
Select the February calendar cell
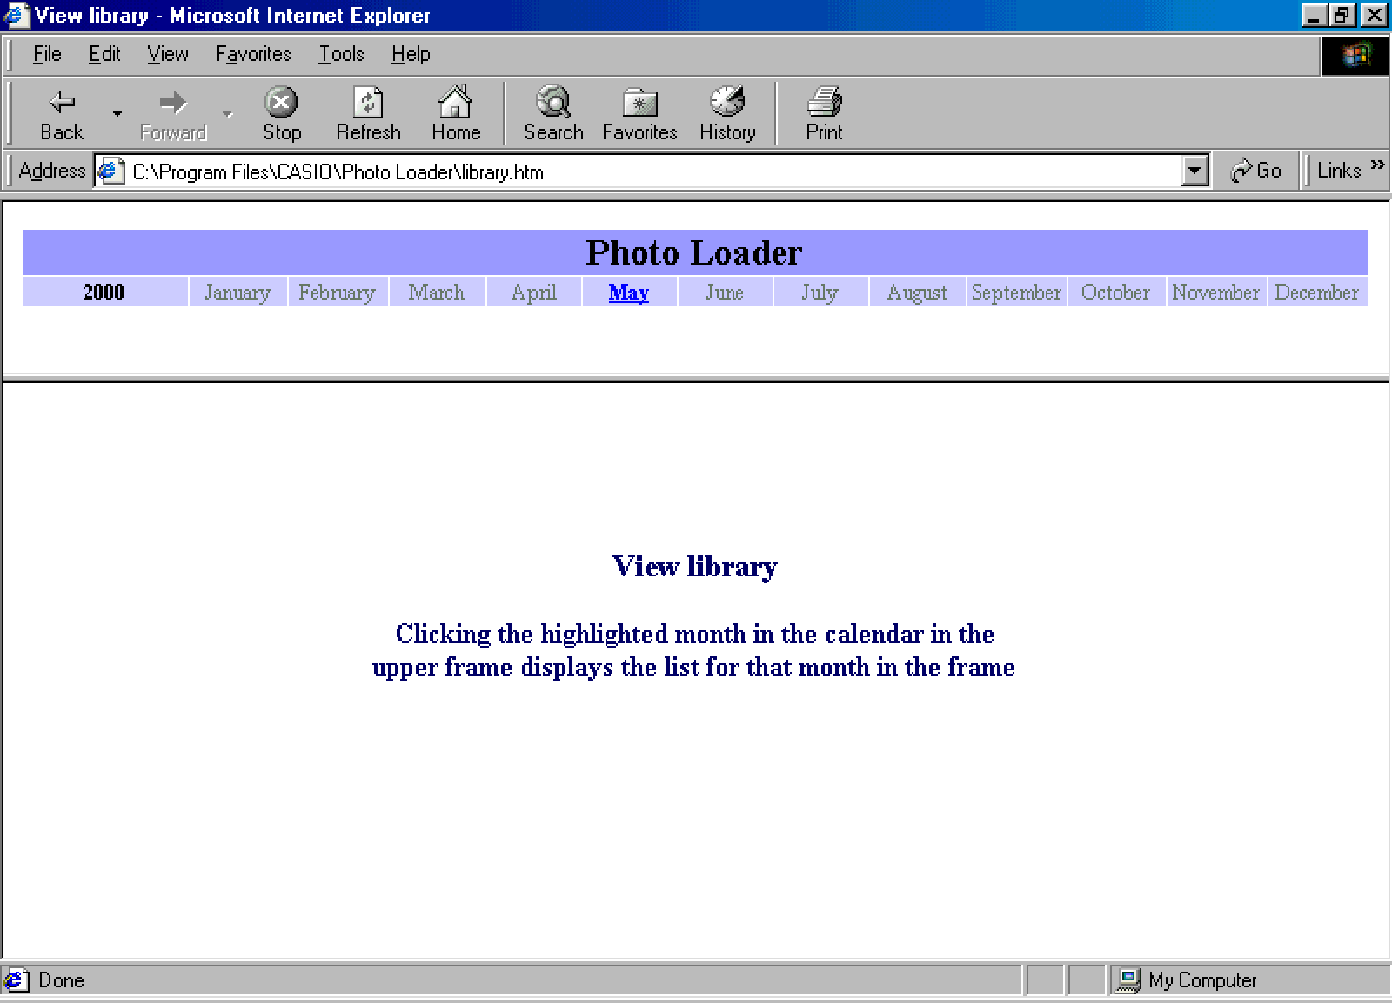pos(337,292)
